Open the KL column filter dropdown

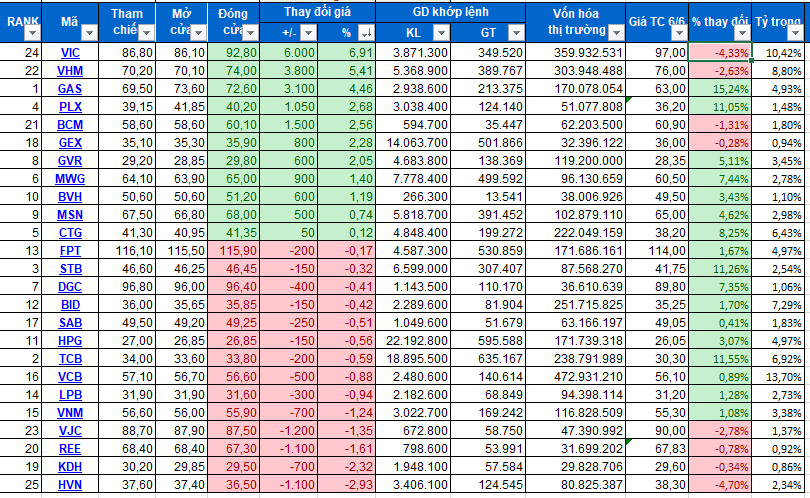[x=441, y=33]
